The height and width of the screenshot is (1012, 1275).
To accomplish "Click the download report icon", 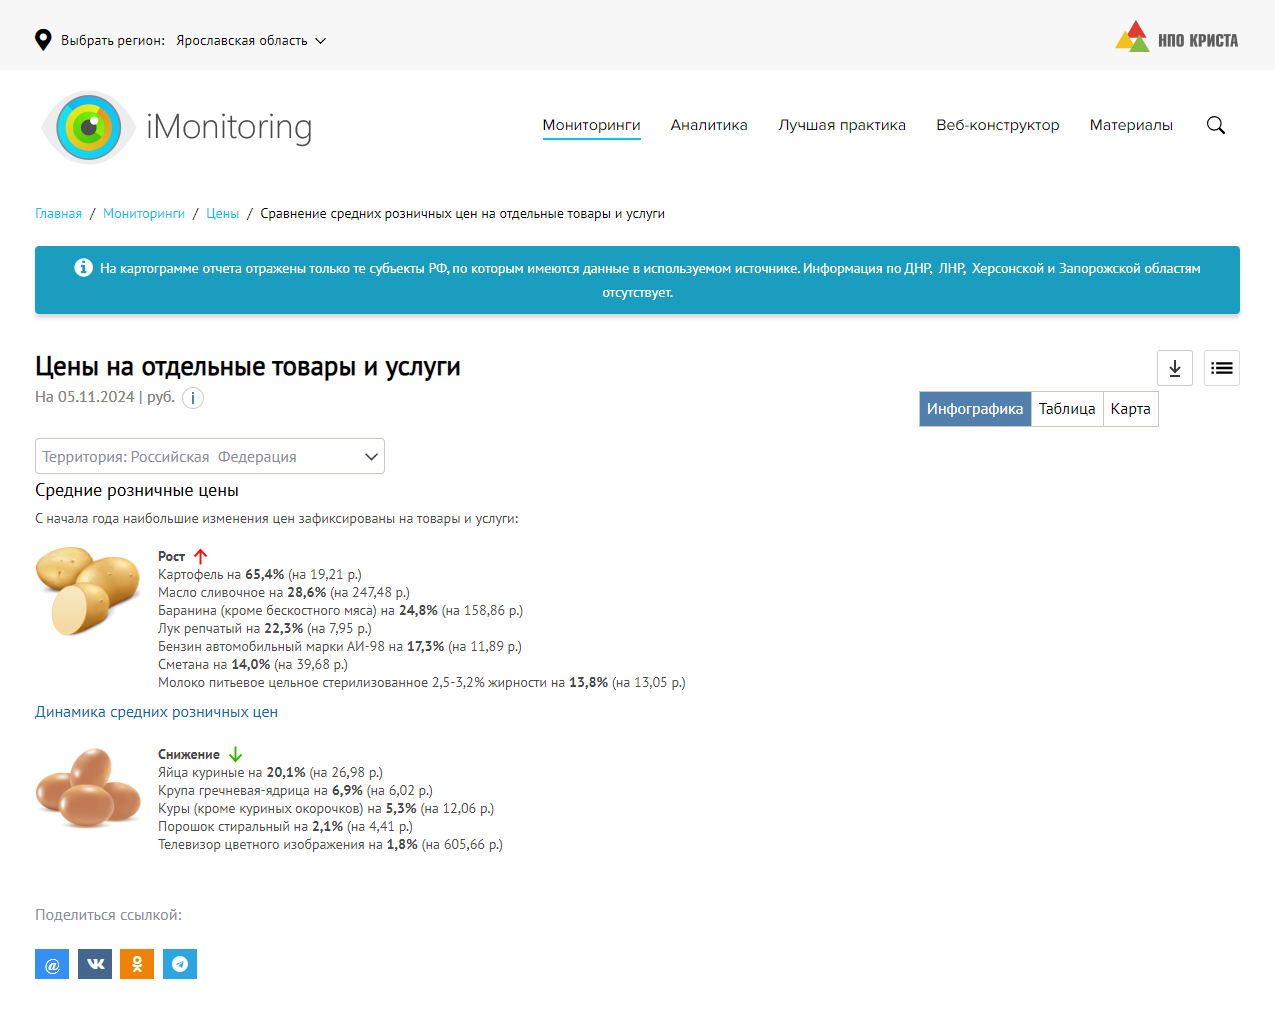I will (x=1174, y=368).
